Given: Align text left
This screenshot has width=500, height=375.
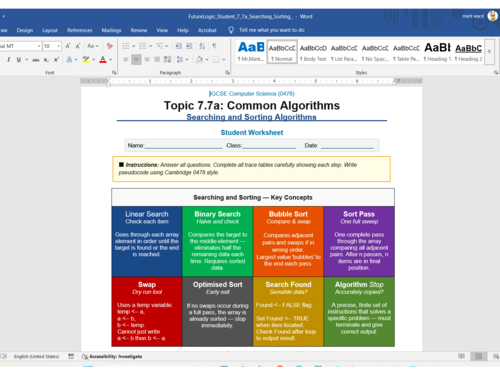Looking at the screenshot, I should click(126, 60).
